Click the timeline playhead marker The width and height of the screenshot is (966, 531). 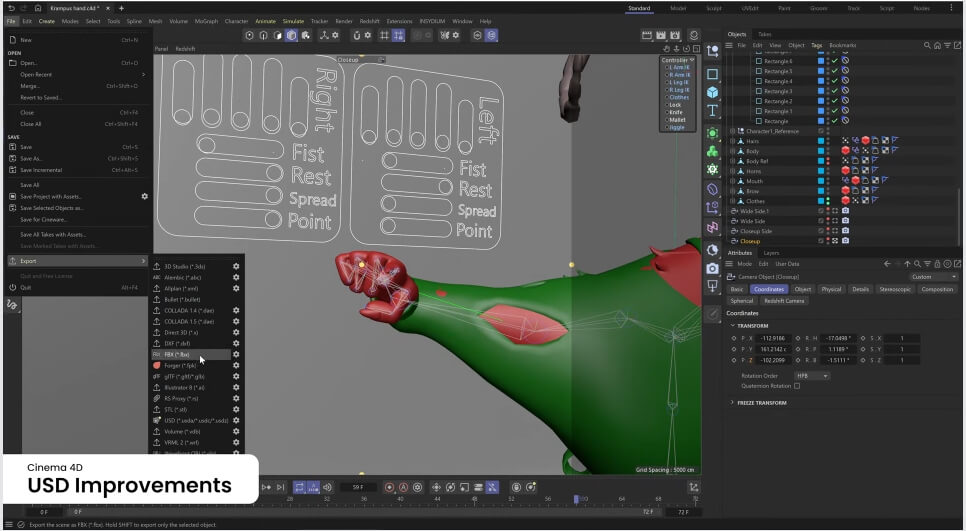pyautogui.click(x=577, y=499)
